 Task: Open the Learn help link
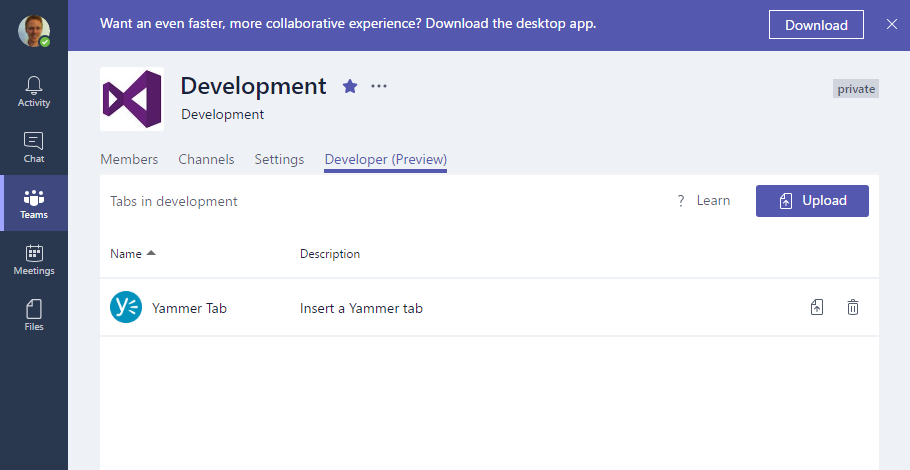click(713, 201)
